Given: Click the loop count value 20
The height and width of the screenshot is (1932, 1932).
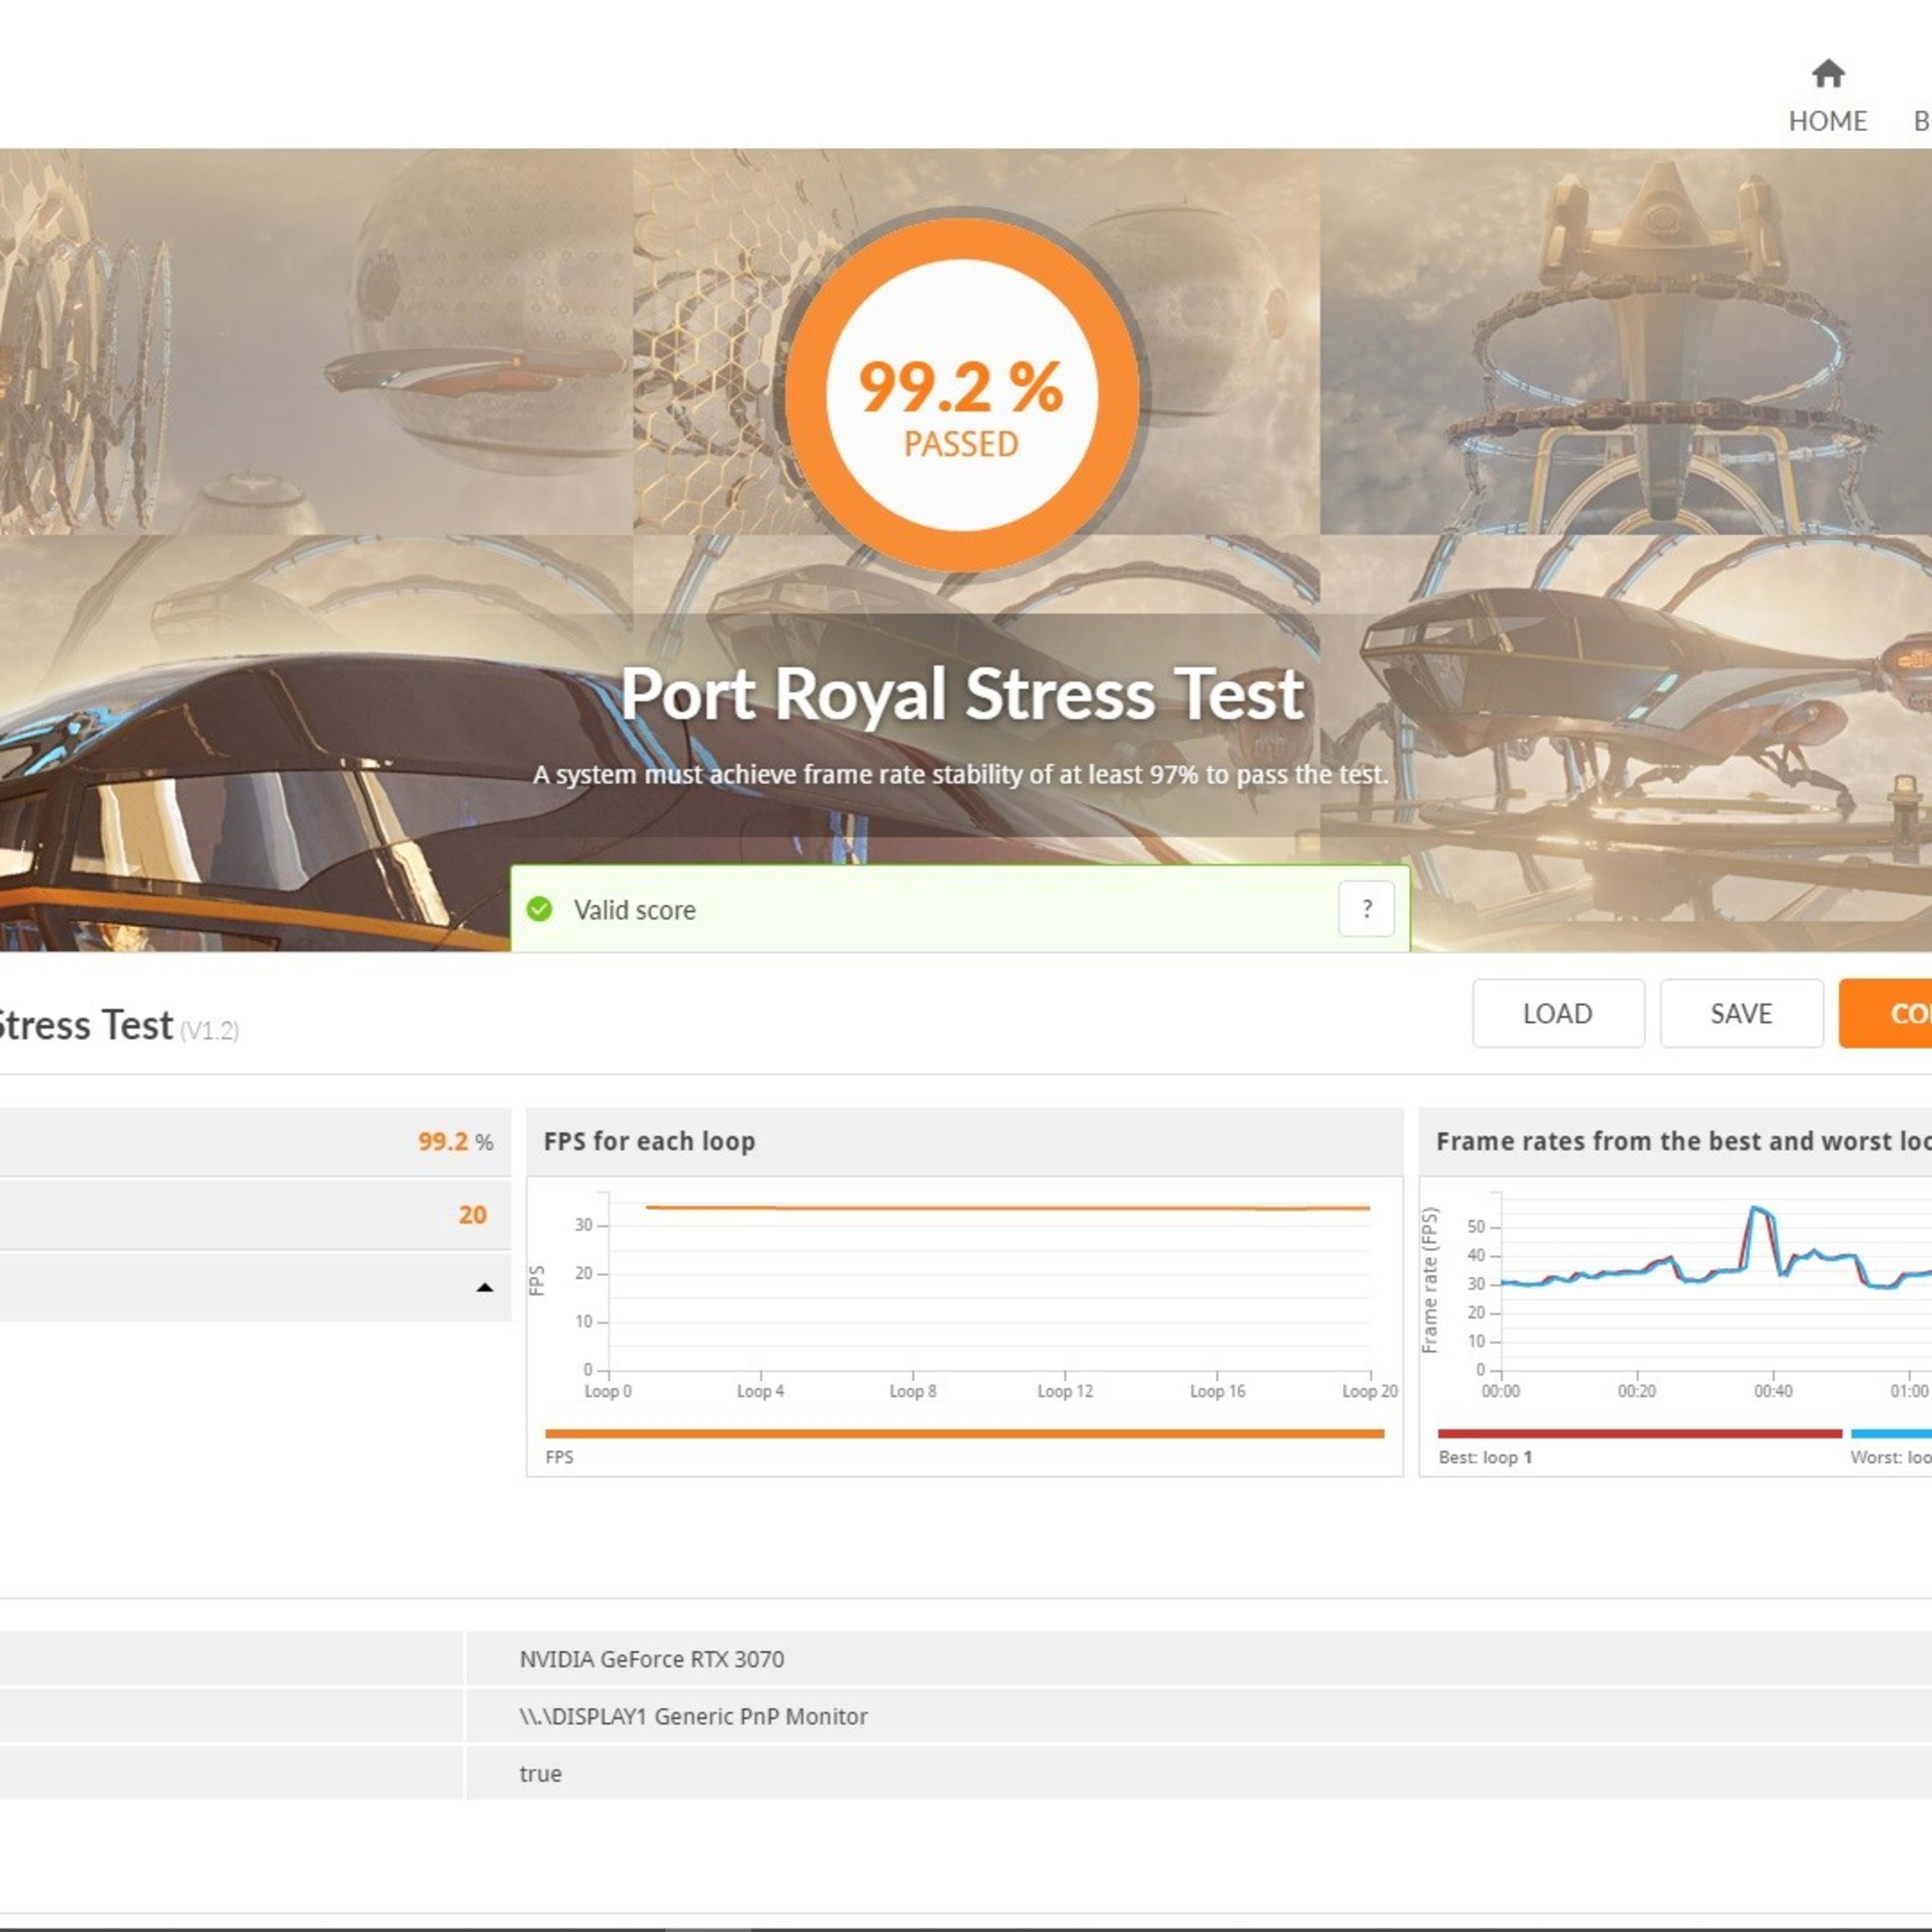Looking at the screenshot, I should click(472, 1215).
